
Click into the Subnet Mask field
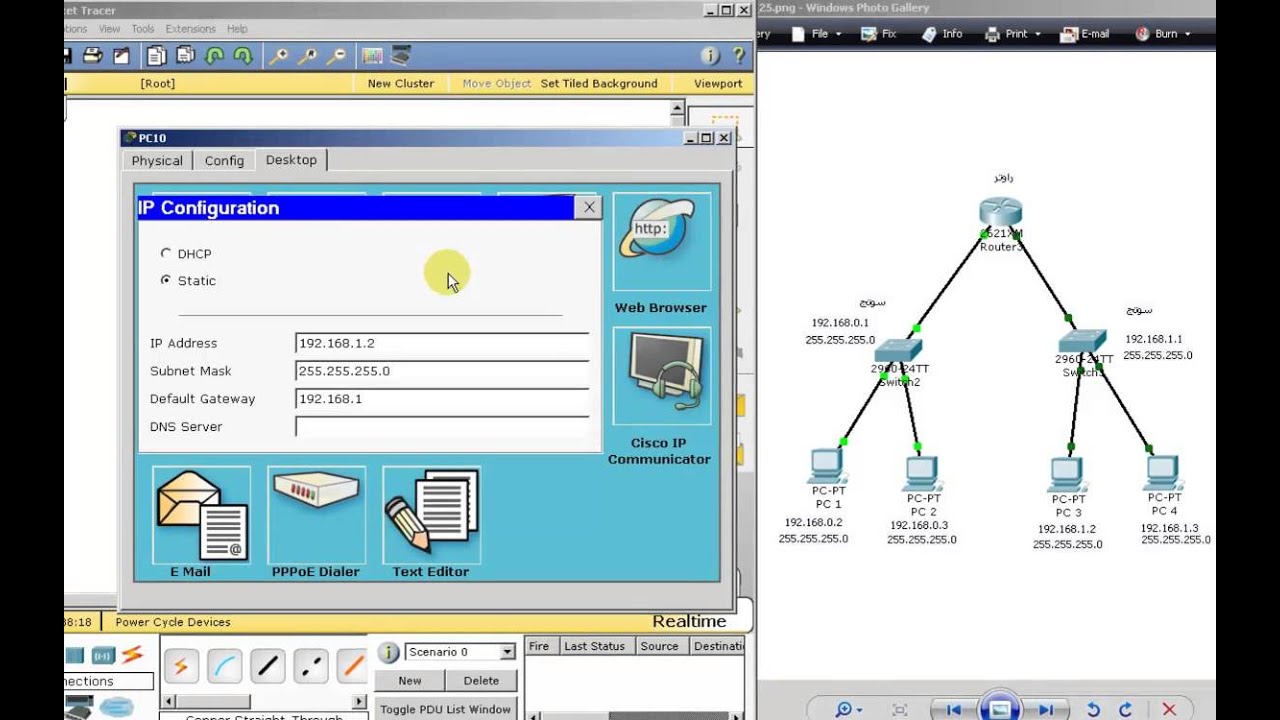click(442, 371)
